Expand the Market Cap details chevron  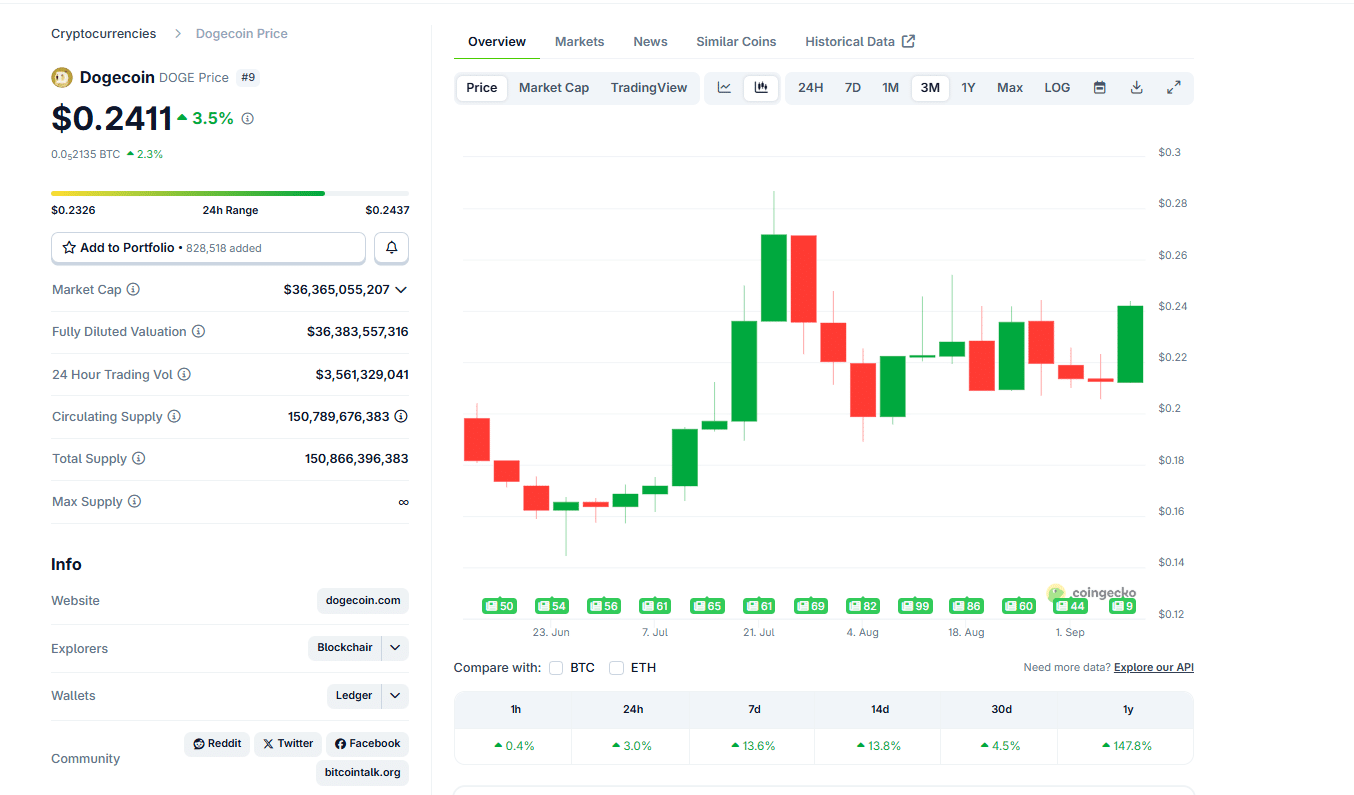click(401, 290)
